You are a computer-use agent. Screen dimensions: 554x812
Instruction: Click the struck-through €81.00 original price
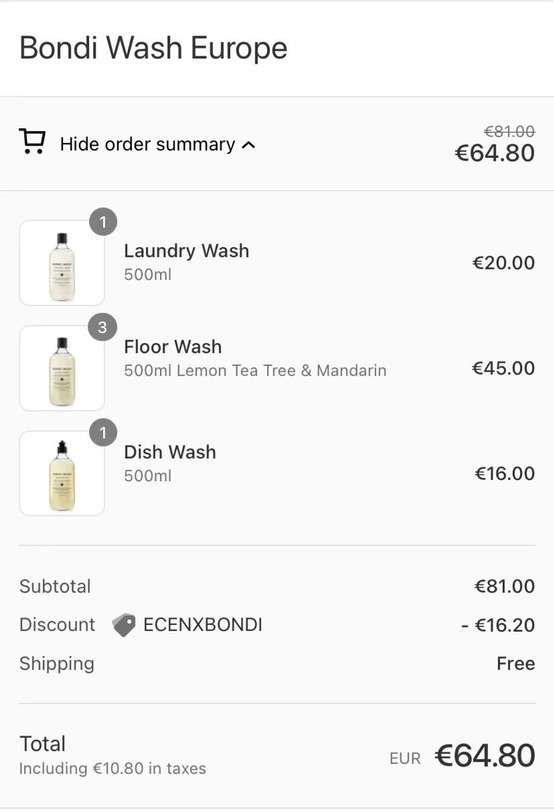pos(509,131)
